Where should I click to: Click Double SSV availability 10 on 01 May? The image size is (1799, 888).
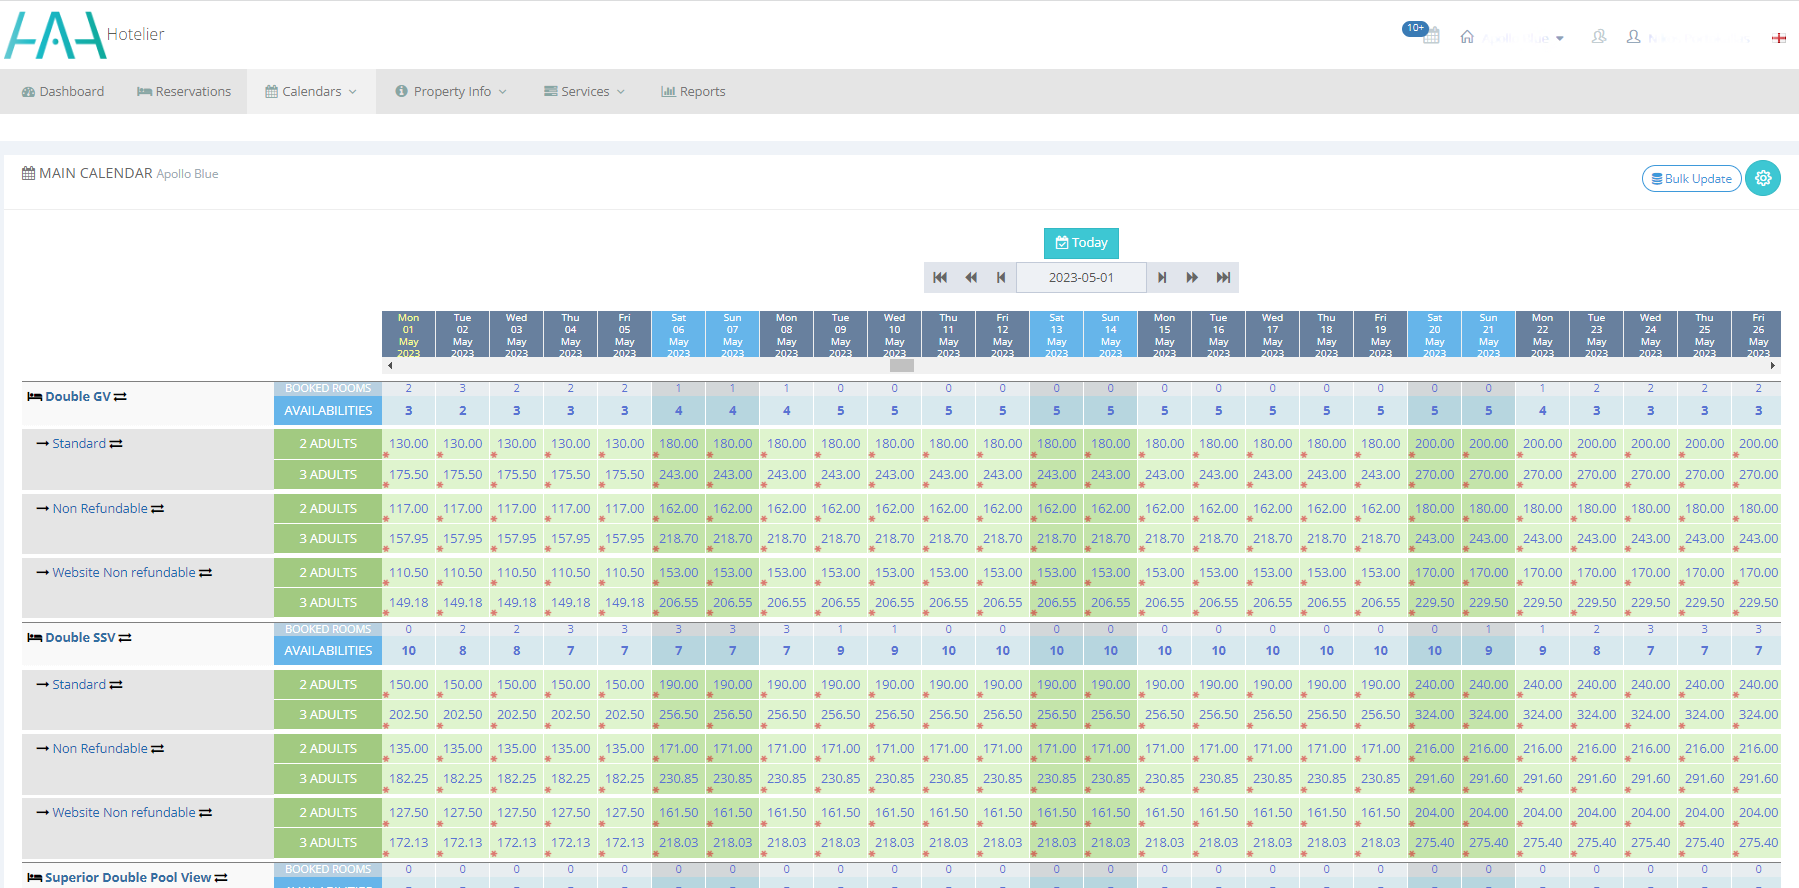(x=409, y=651)
